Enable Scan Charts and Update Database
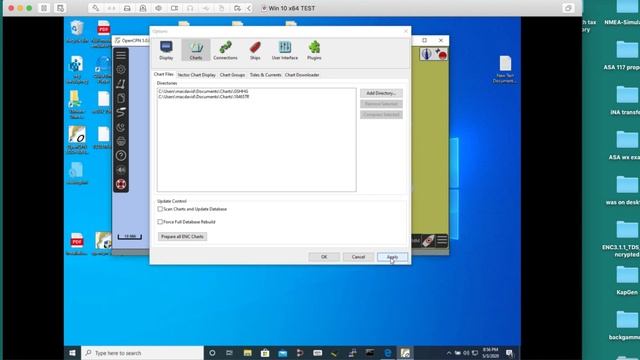Screen dimensions: 640x360 [x=160, y=209]
